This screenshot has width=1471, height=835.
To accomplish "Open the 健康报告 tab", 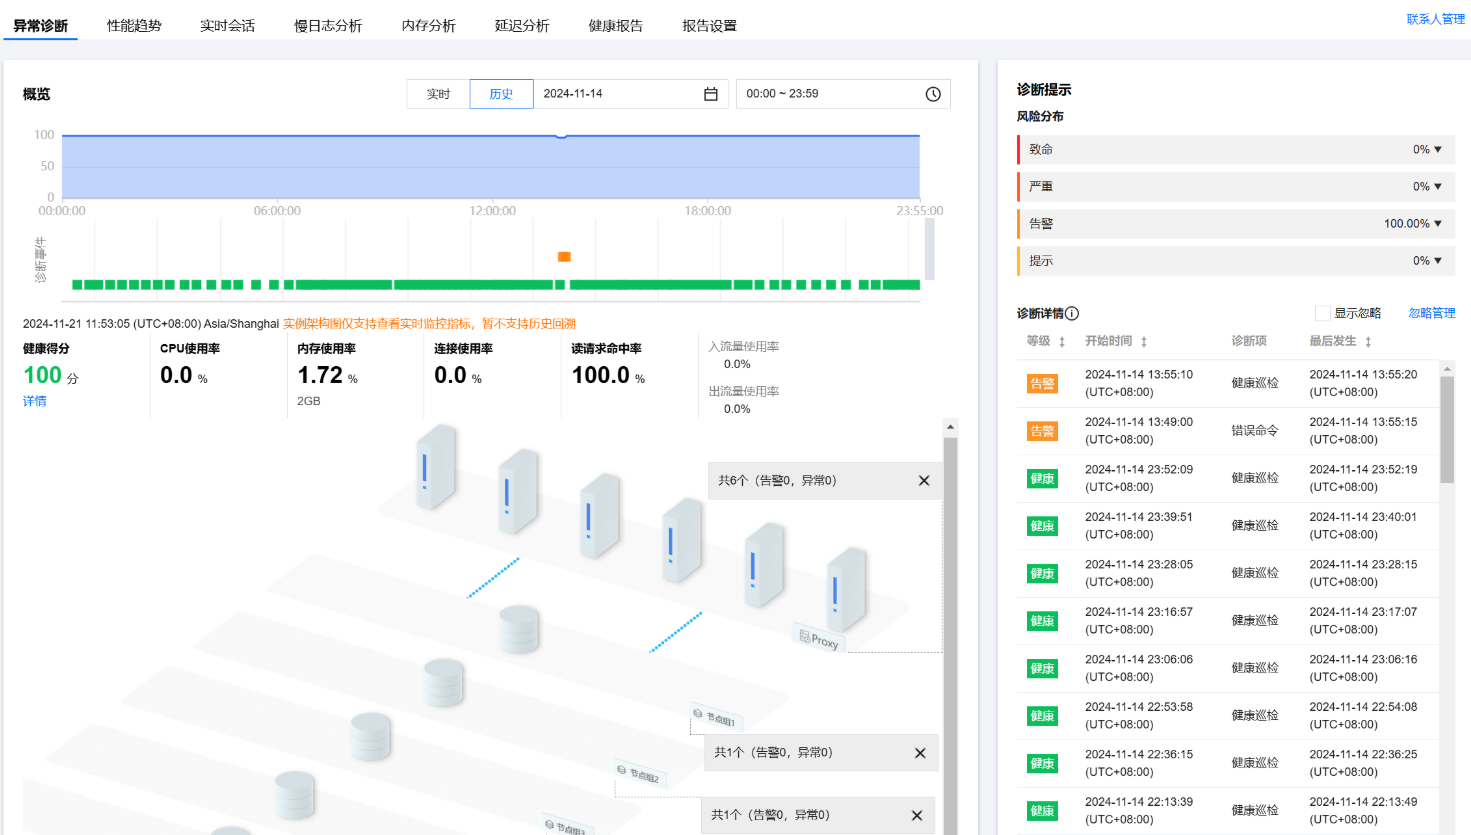I will point(615,26).
